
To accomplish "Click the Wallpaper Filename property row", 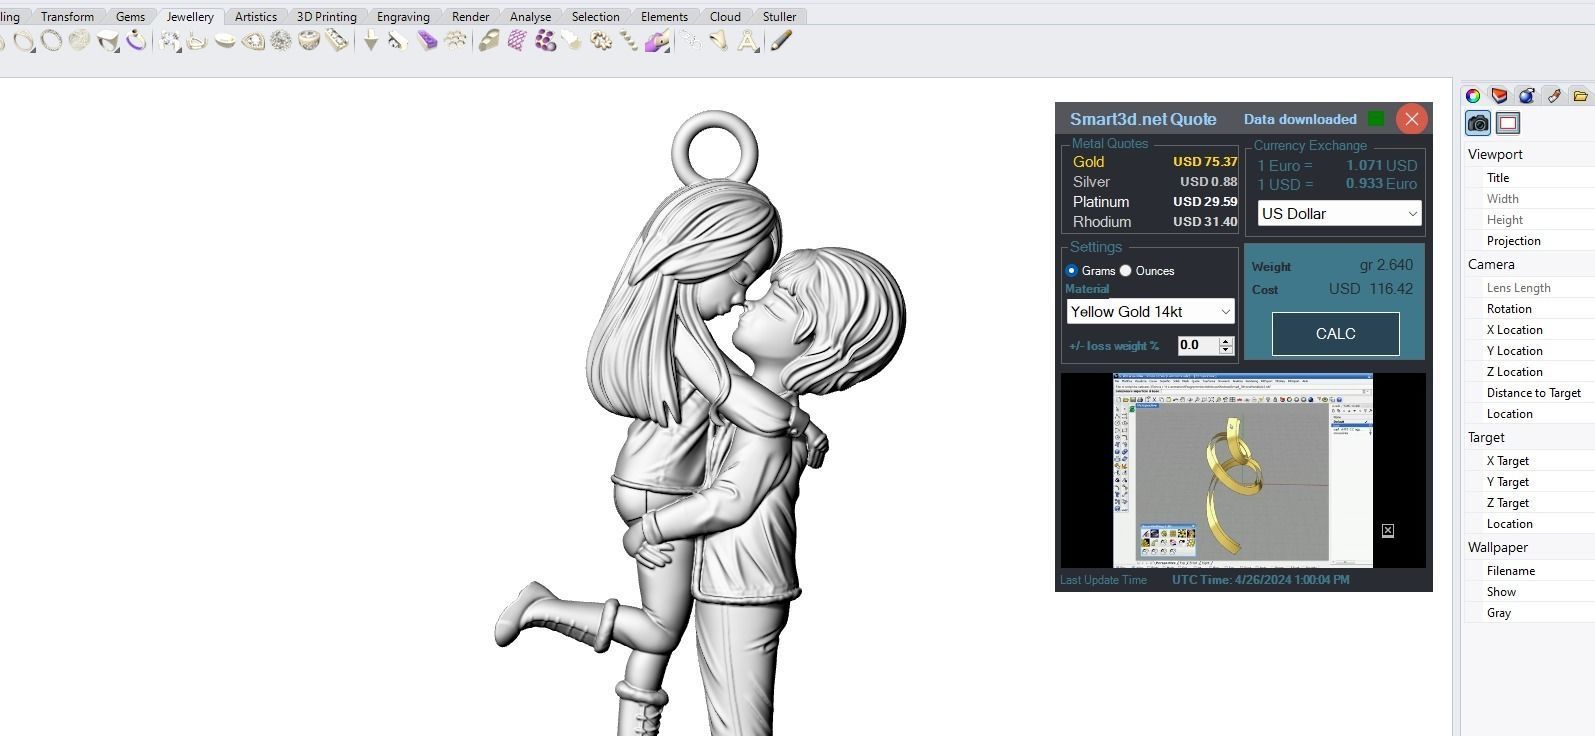I will (x=1530, y=571).
